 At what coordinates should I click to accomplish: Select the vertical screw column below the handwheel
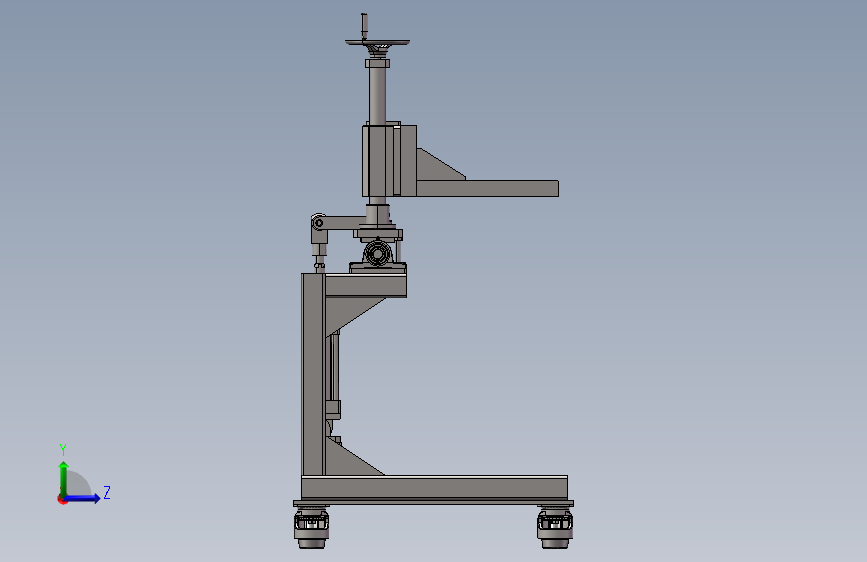point(378,93)
